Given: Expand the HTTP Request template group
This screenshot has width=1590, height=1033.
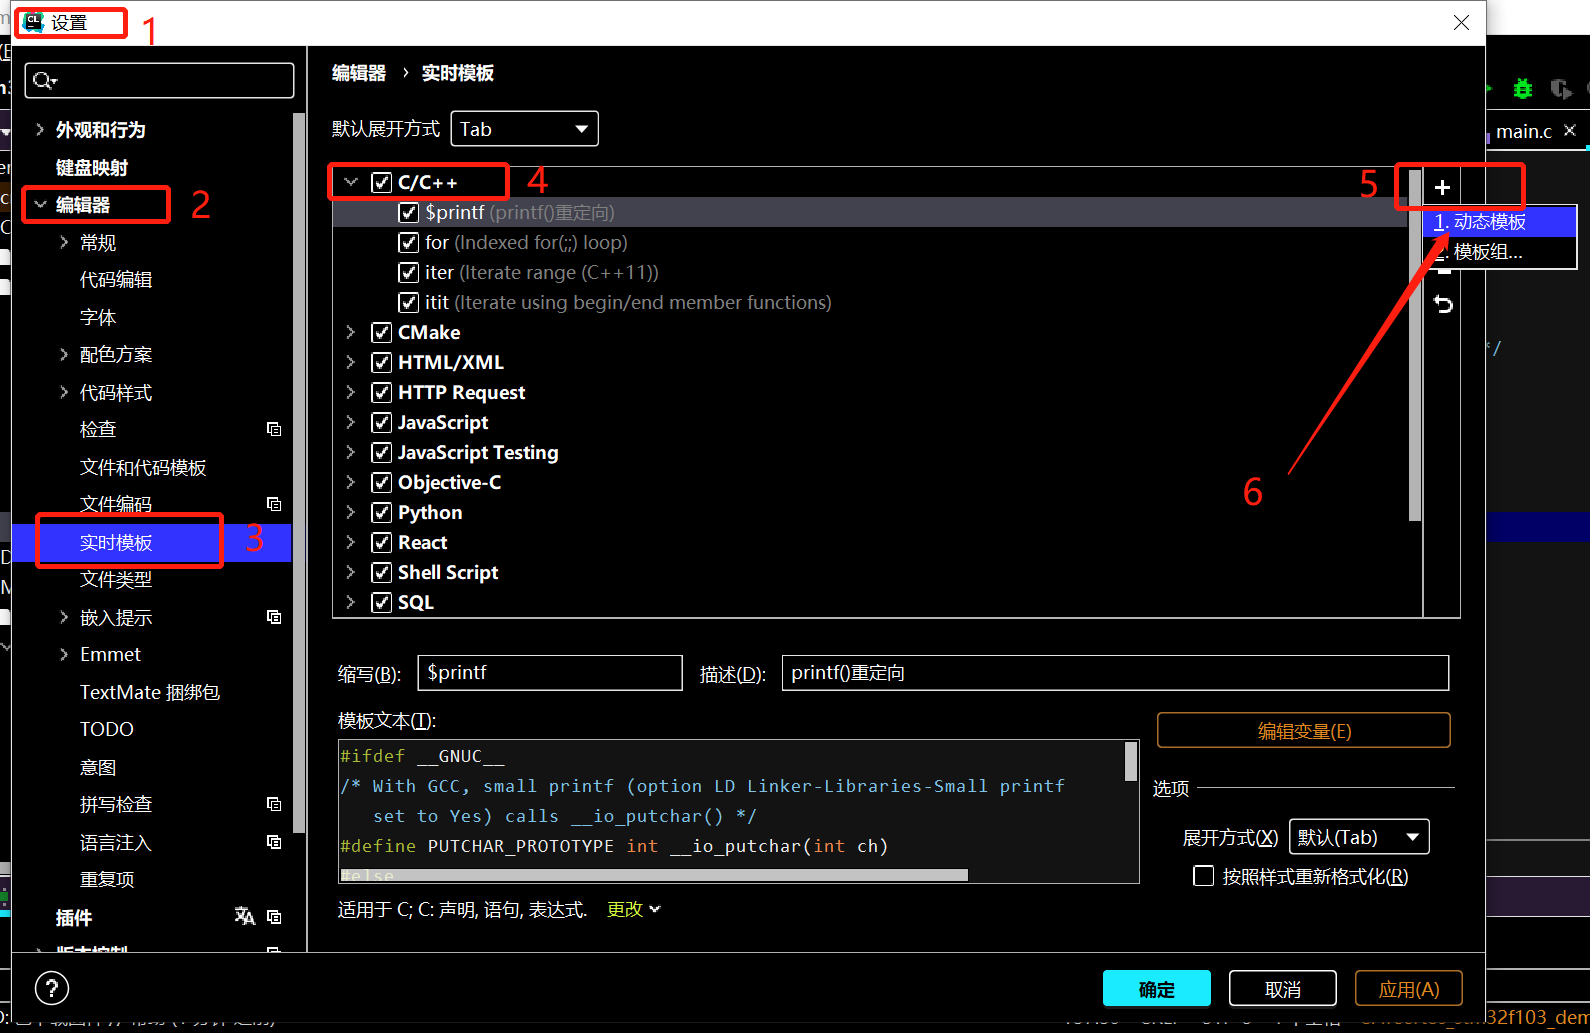Looking at the screenshot, I should [351, 392].
